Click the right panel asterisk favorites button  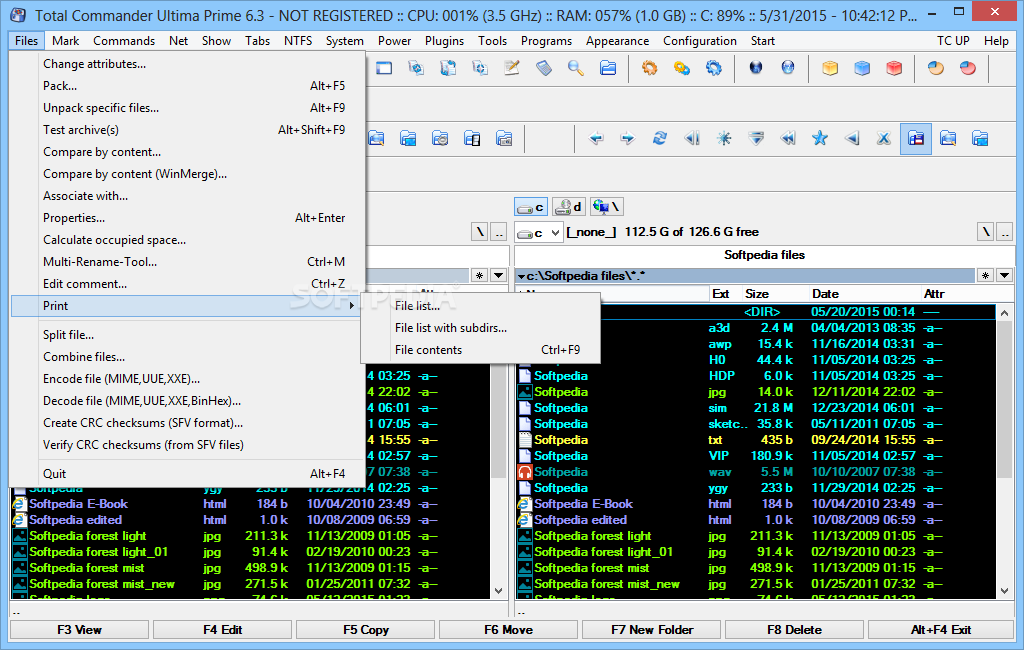pyautogui.click(x=985, y=276)
